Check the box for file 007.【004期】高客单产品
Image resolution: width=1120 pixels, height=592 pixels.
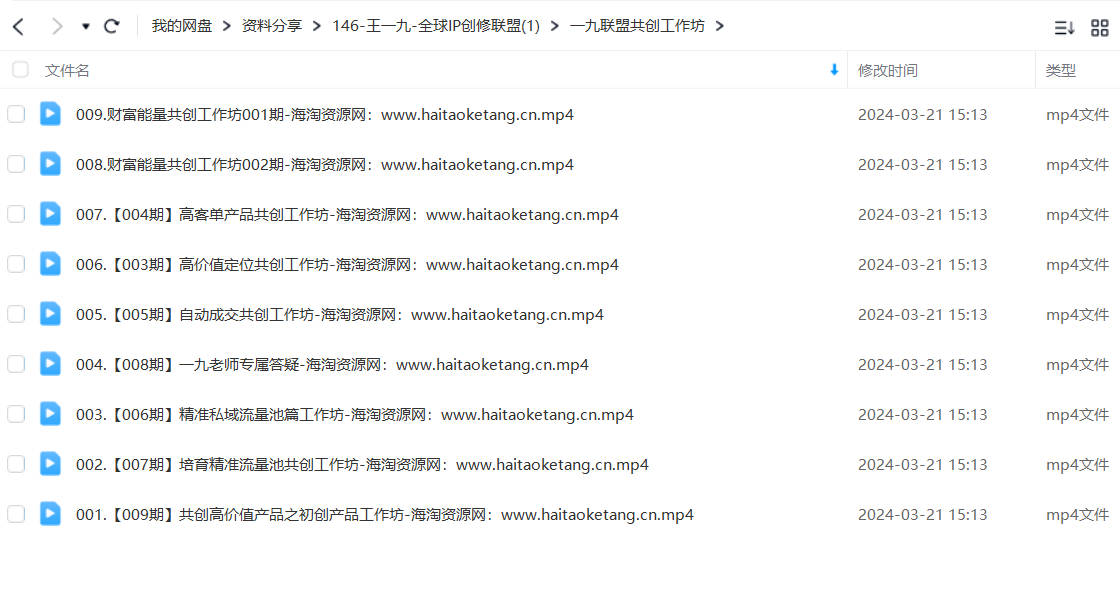[16, 214]
